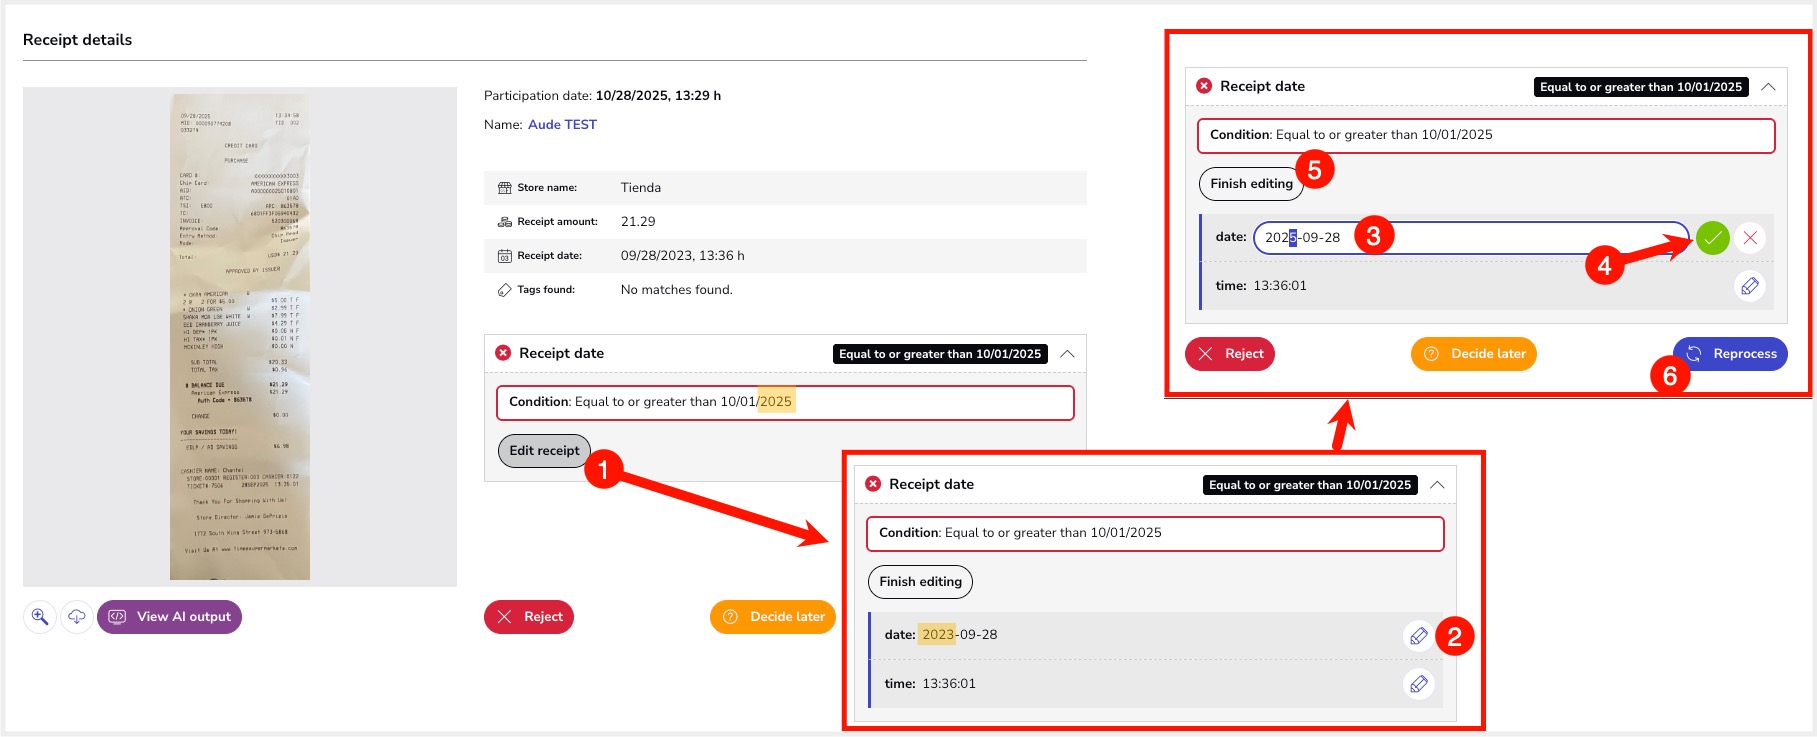Click pencil icon beside date 2023-09-28
This screenshot has height=737, width=1817.
(x=1418, y=636)
